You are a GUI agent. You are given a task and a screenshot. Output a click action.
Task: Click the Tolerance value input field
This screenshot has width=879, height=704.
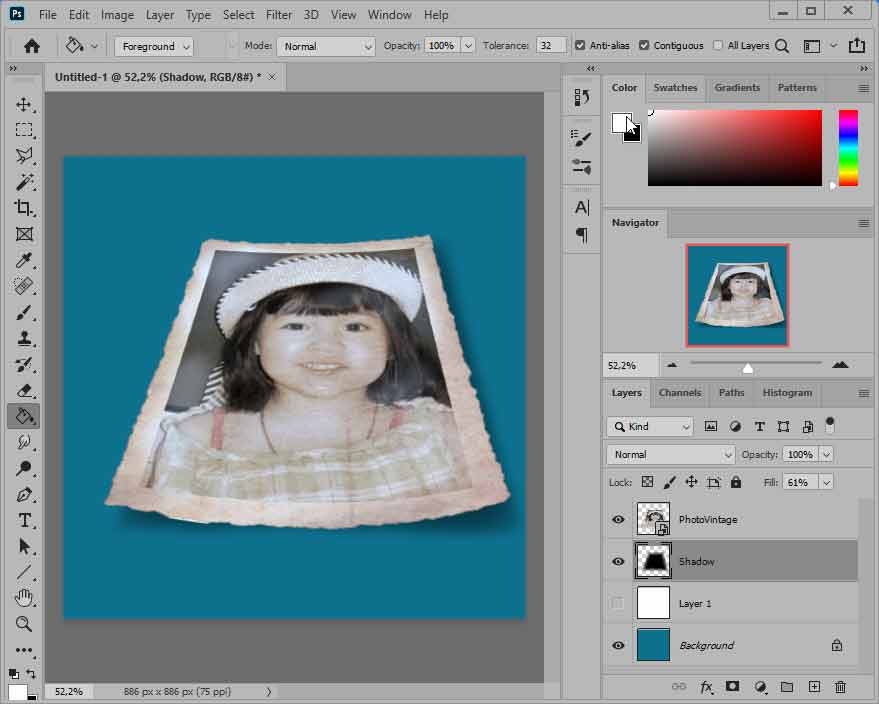[x=551, y=46]
